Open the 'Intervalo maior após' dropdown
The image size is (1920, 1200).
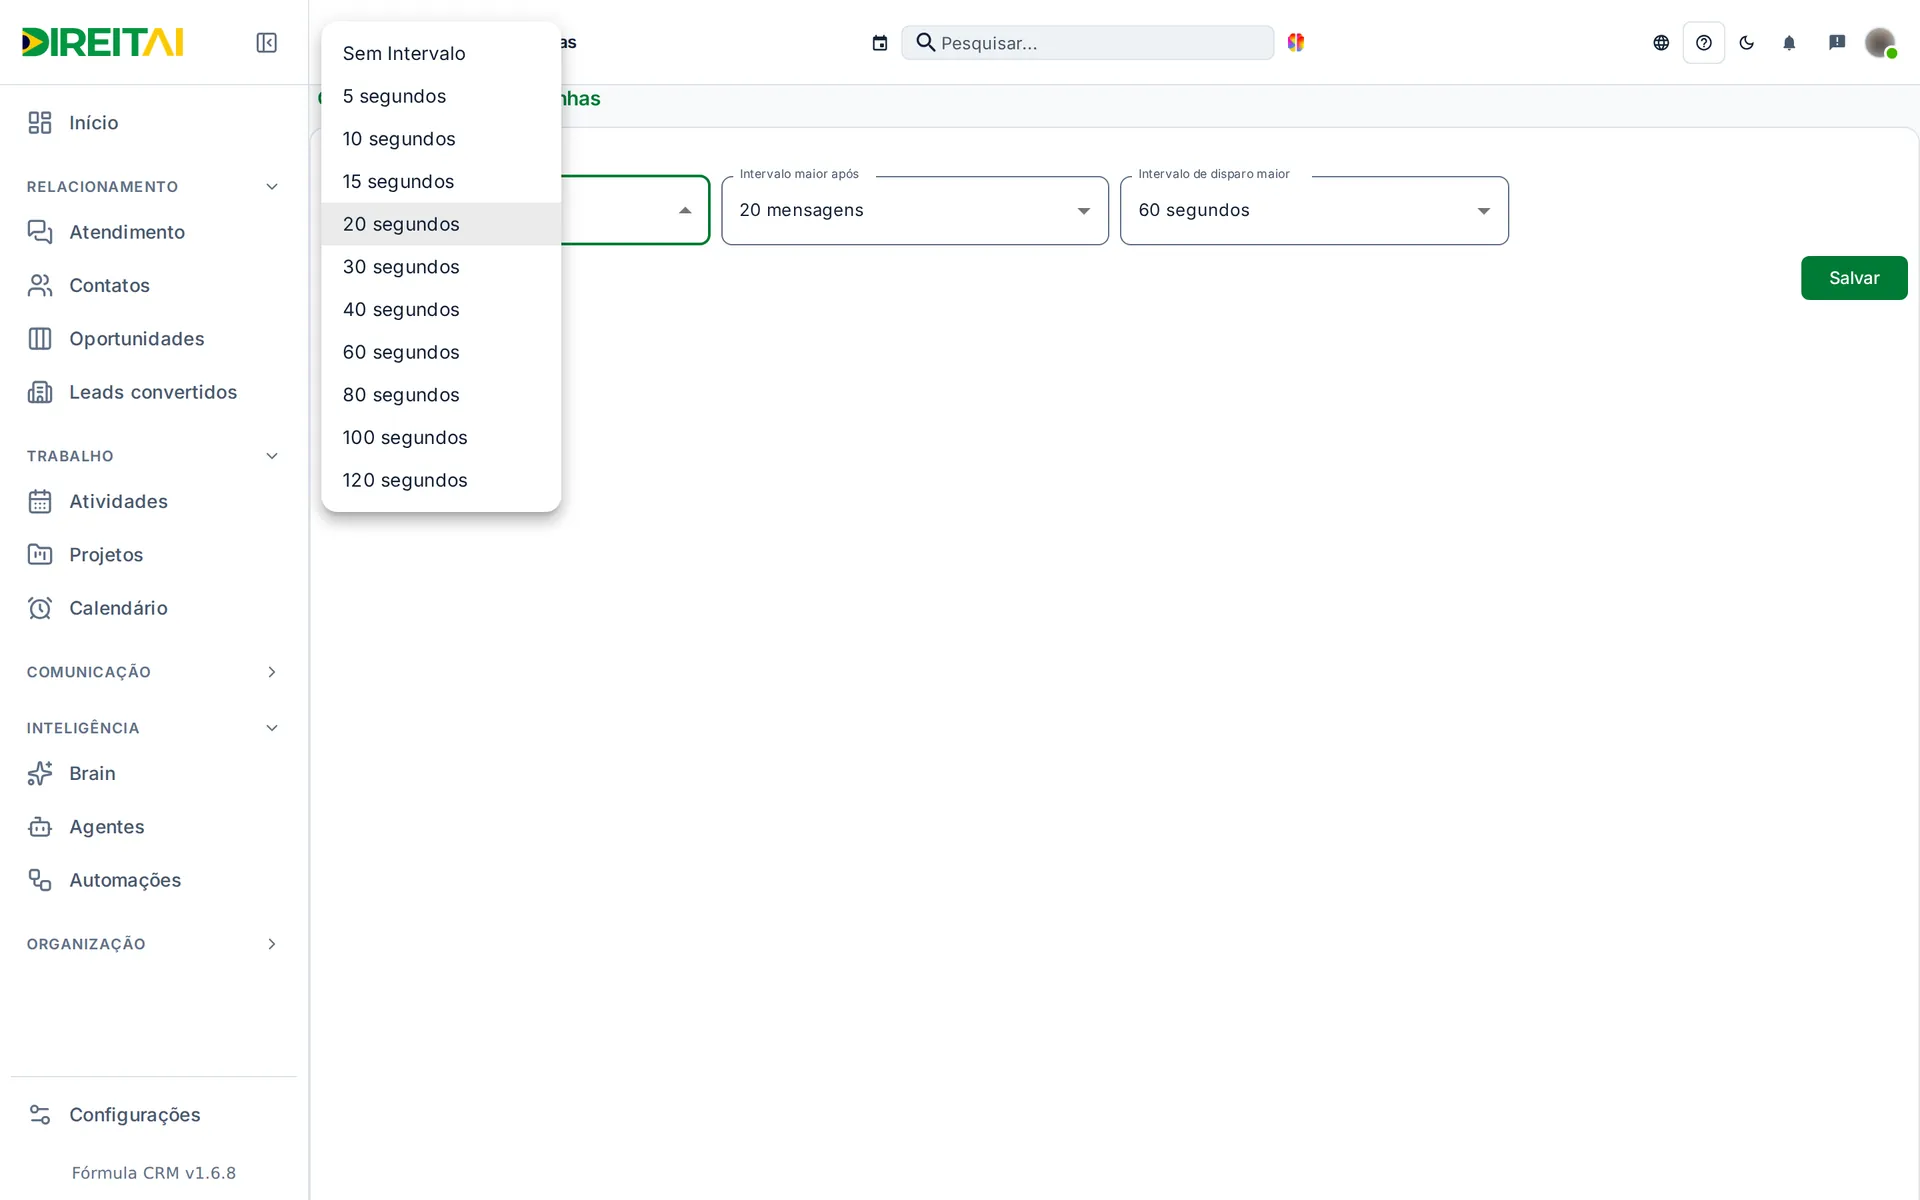coord(915,210)
